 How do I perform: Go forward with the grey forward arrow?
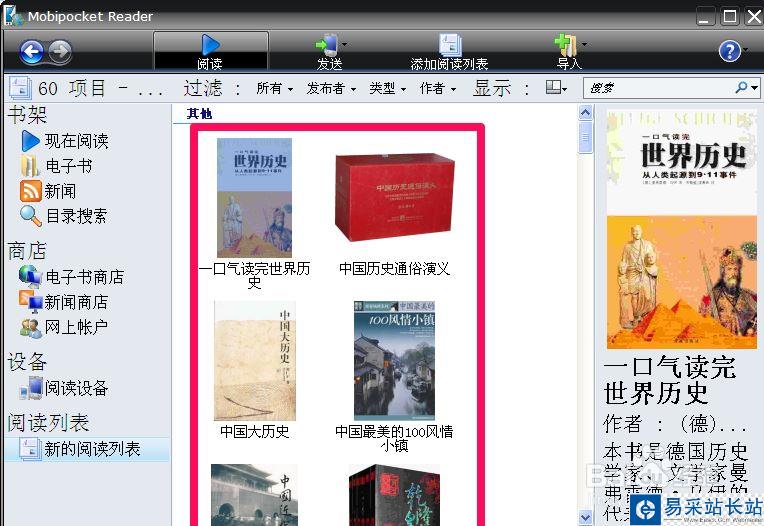coord(60,51)
